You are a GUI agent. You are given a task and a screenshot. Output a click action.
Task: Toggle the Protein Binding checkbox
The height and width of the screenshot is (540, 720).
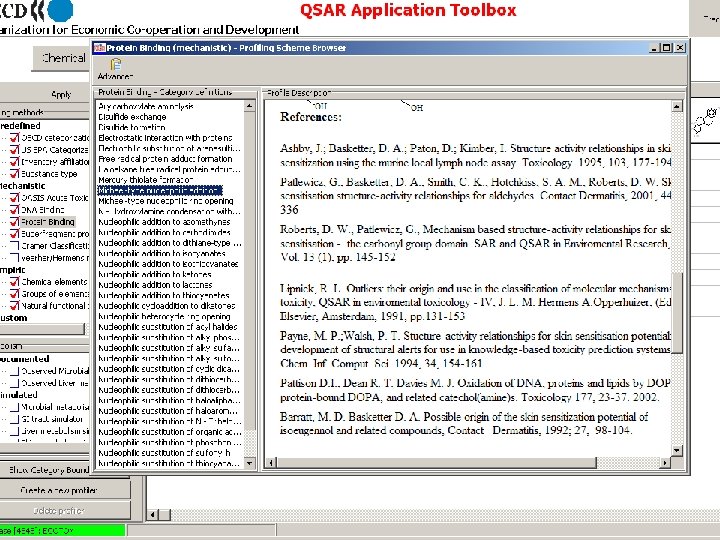click(15, 222)
